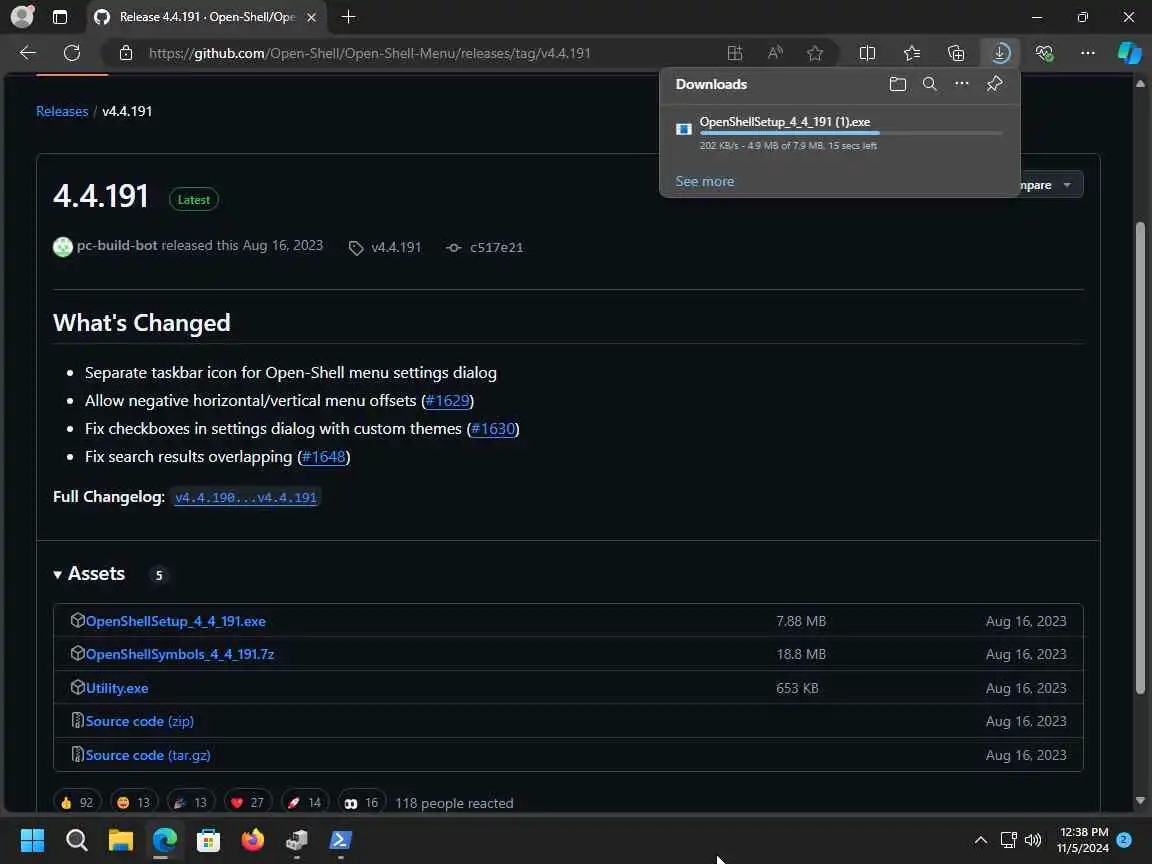Go to Releases breadcrumb link
1152x864 pixels.
(62, 111)
